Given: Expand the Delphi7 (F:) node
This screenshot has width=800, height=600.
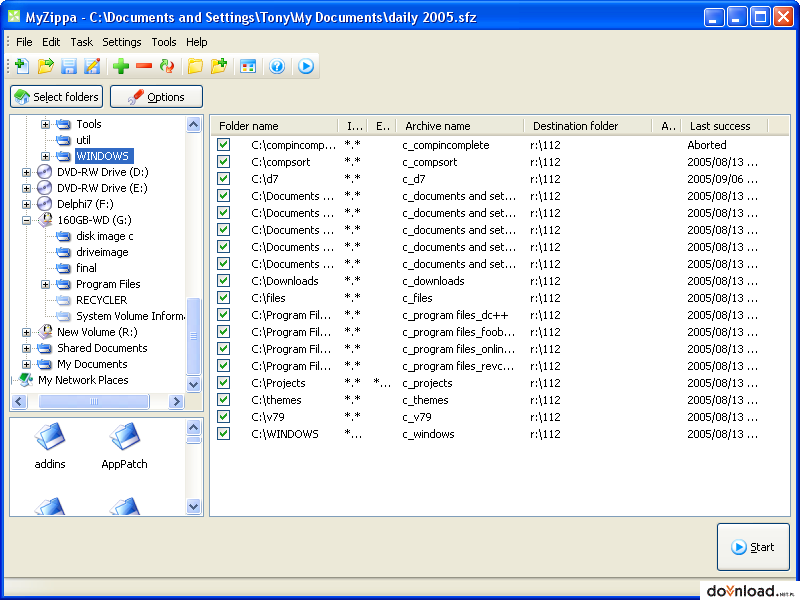Looking at the screenshot, I should click(x=27, y=204).
